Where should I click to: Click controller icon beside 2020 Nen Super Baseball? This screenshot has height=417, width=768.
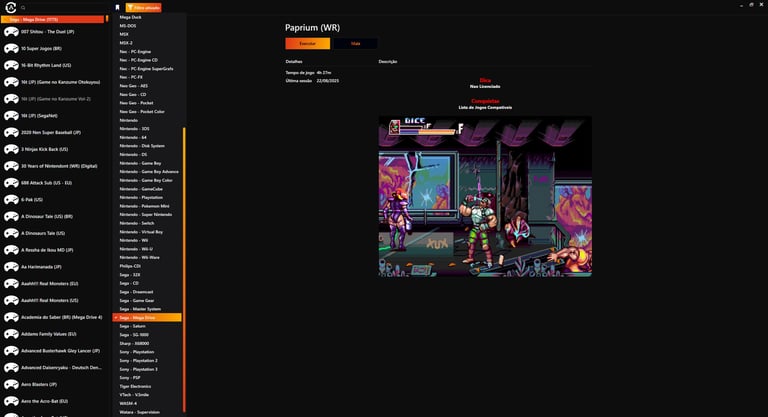11,132
